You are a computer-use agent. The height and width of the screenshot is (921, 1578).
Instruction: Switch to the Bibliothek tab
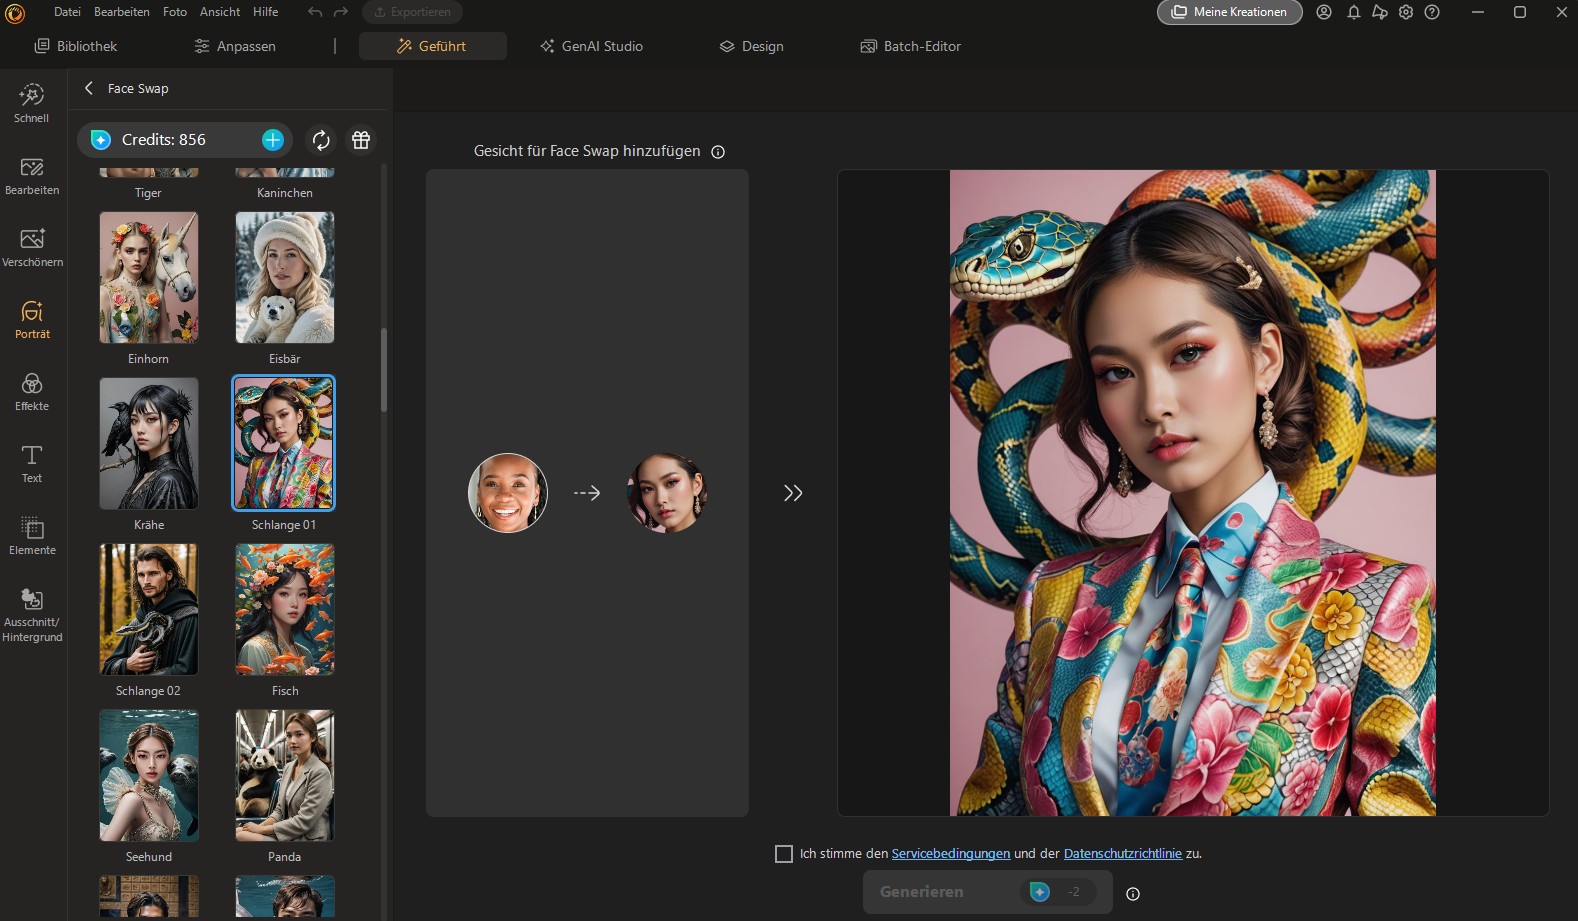point(76,46)
